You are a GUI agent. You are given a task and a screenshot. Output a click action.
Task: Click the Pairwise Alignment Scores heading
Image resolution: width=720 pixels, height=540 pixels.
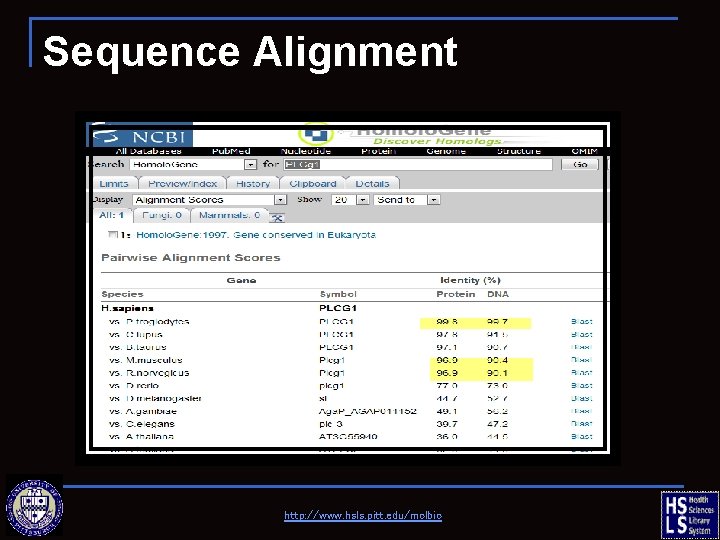click(191, 258)
